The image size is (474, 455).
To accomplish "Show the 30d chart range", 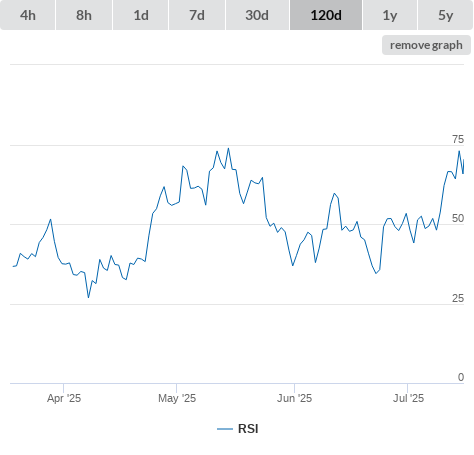I will point(257,15).
